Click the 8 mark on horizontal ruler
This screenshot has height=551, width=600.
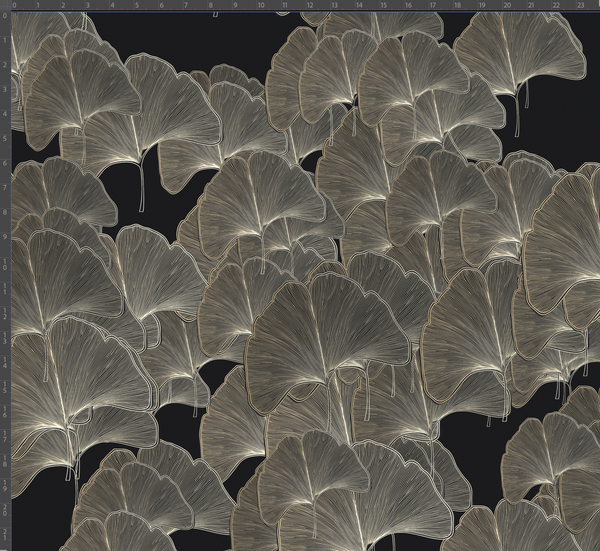(x=209, y=5)
